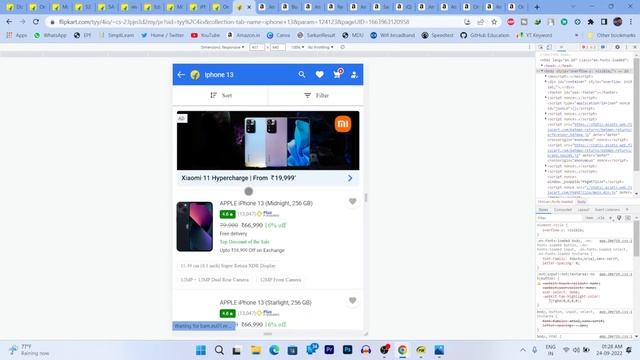Click the Styles filter input field
Image resolution: width=640 pixels, height=360 pixels.
(560, 218)
